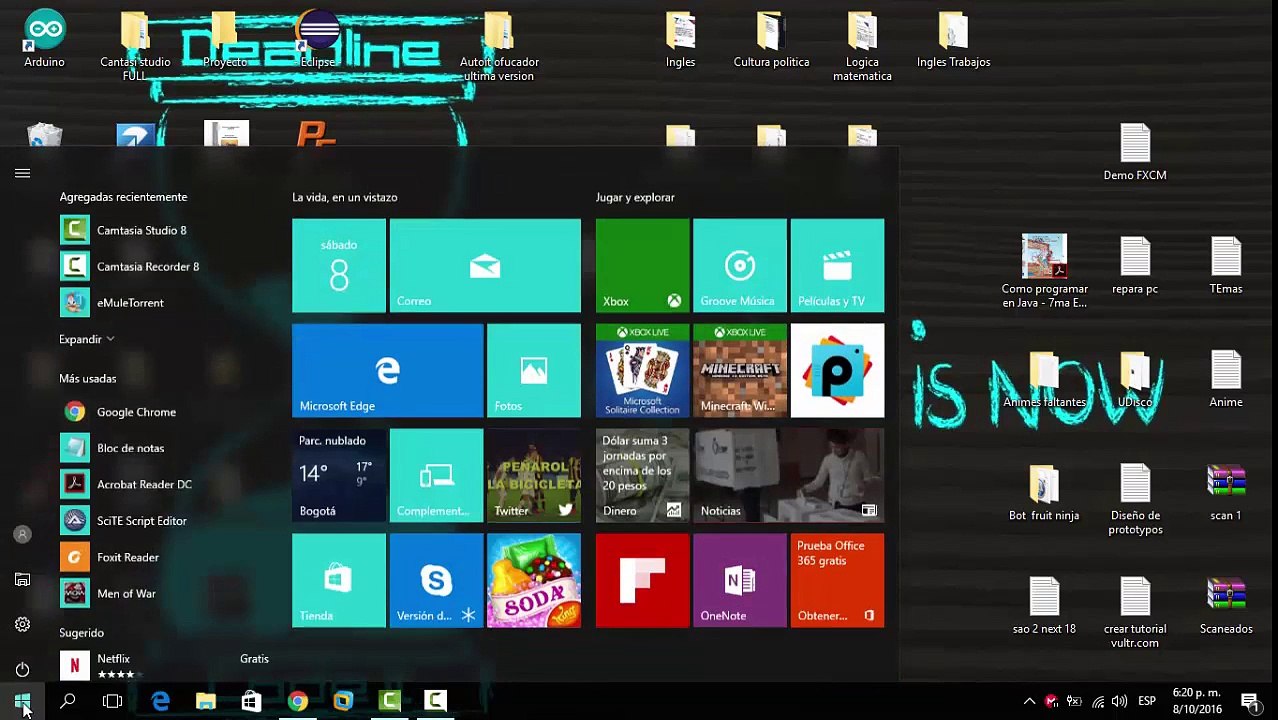Open Settings gear in Start sidebar
This screenshot has height=720, width=1278.
point(22,625)
